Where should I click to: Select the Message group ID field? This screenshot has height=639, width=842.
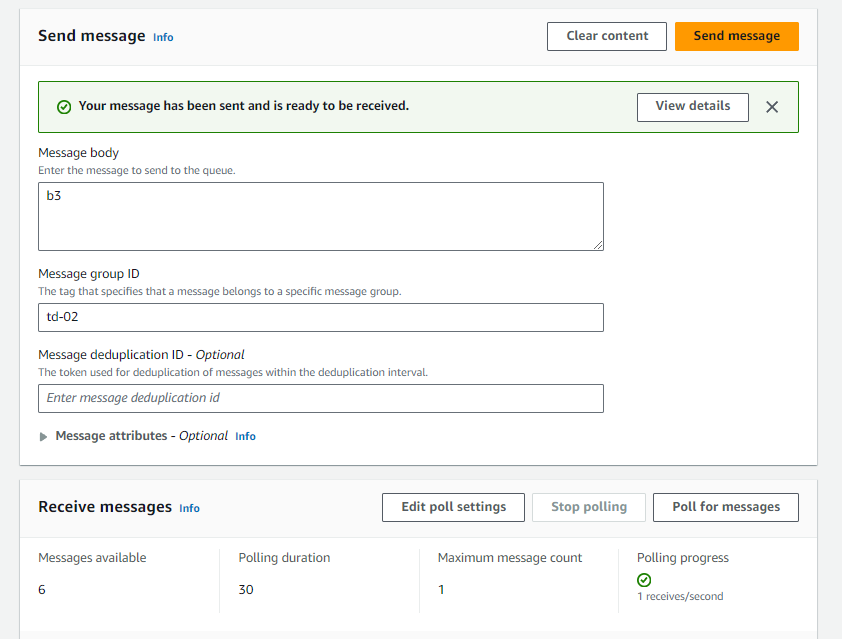point(320,317)
